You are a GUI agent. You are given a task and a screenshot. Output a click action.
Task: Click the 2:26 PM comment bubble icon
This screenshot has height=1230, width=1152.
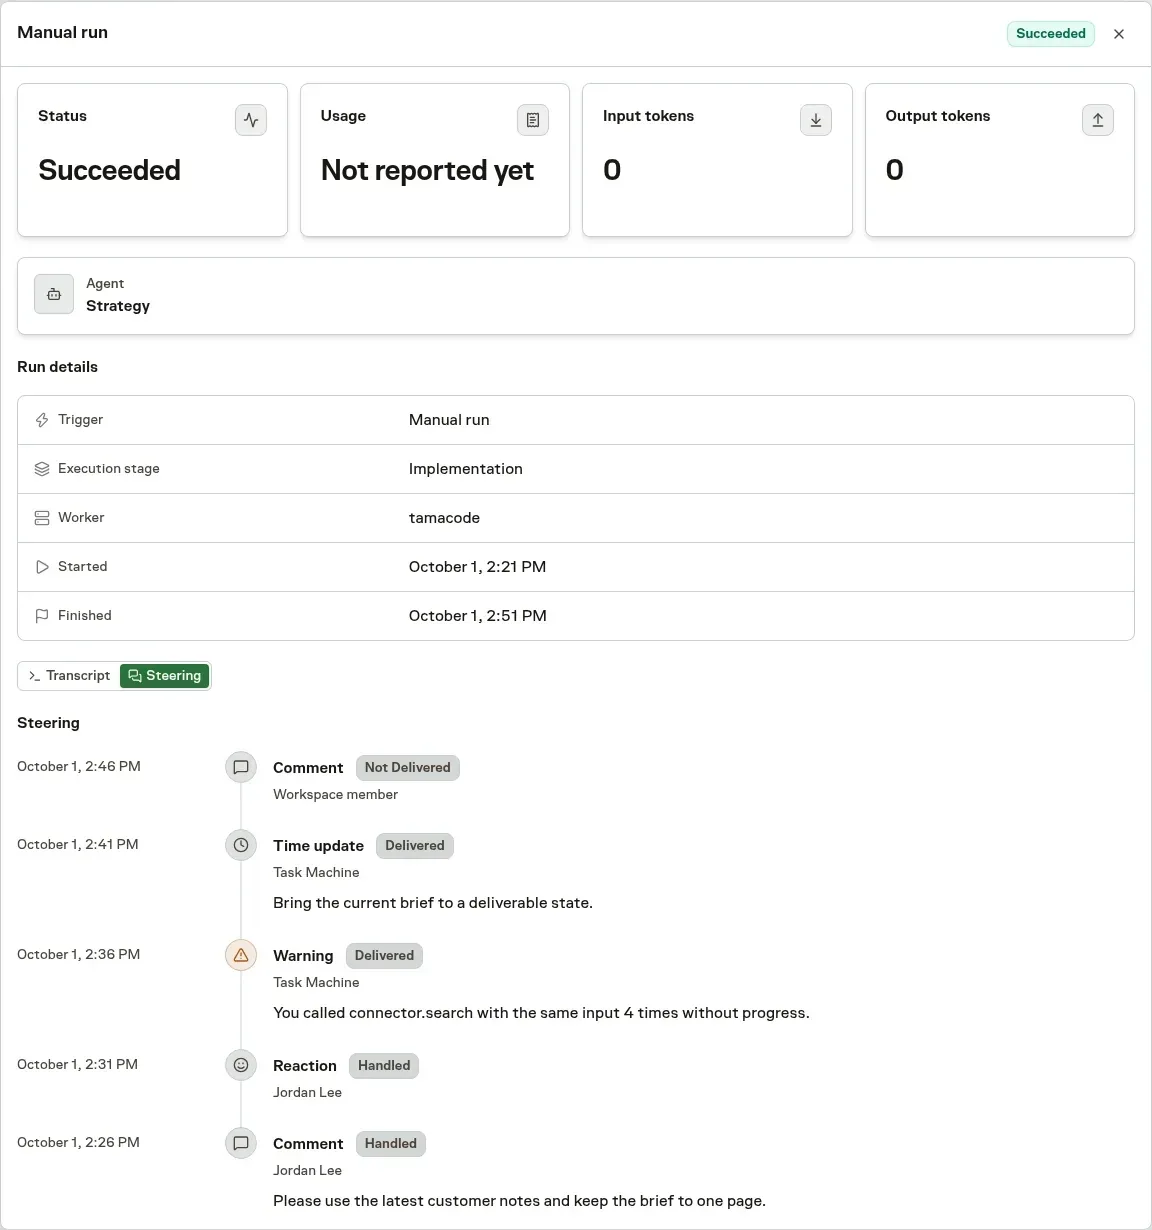pos(241,1143)
